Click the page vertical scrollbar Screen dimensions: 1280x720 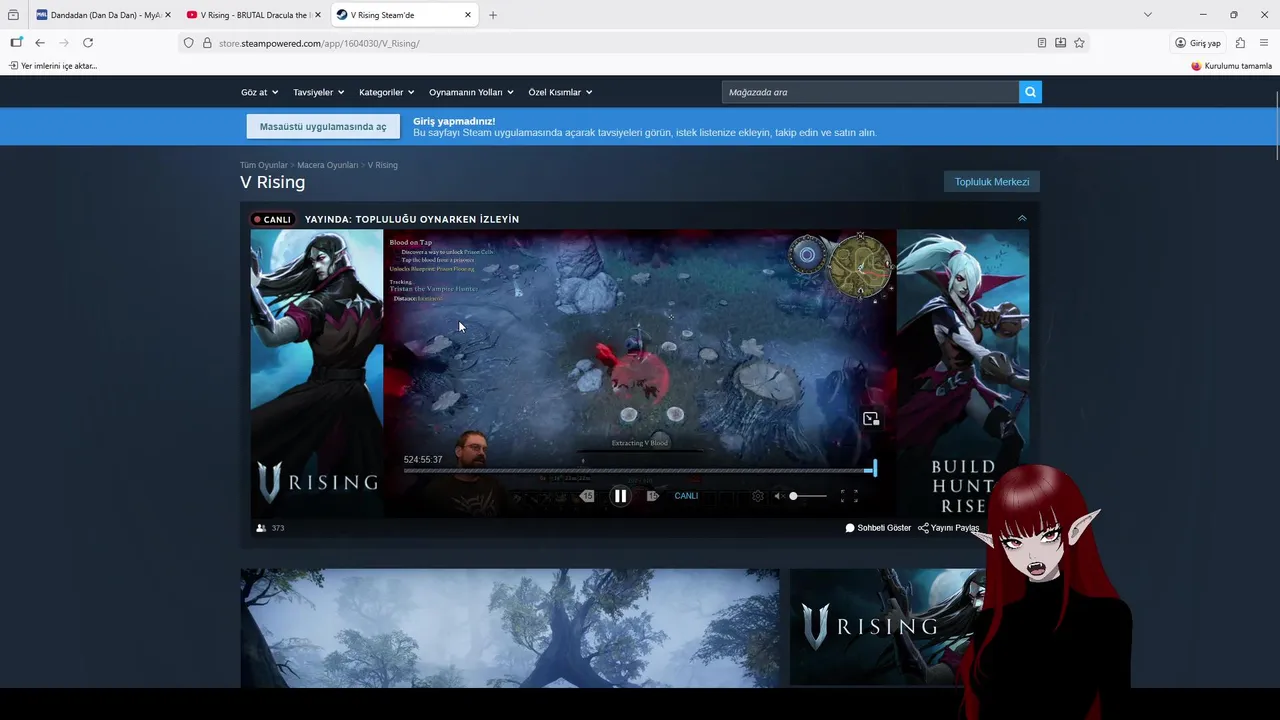pos(1276,124)
